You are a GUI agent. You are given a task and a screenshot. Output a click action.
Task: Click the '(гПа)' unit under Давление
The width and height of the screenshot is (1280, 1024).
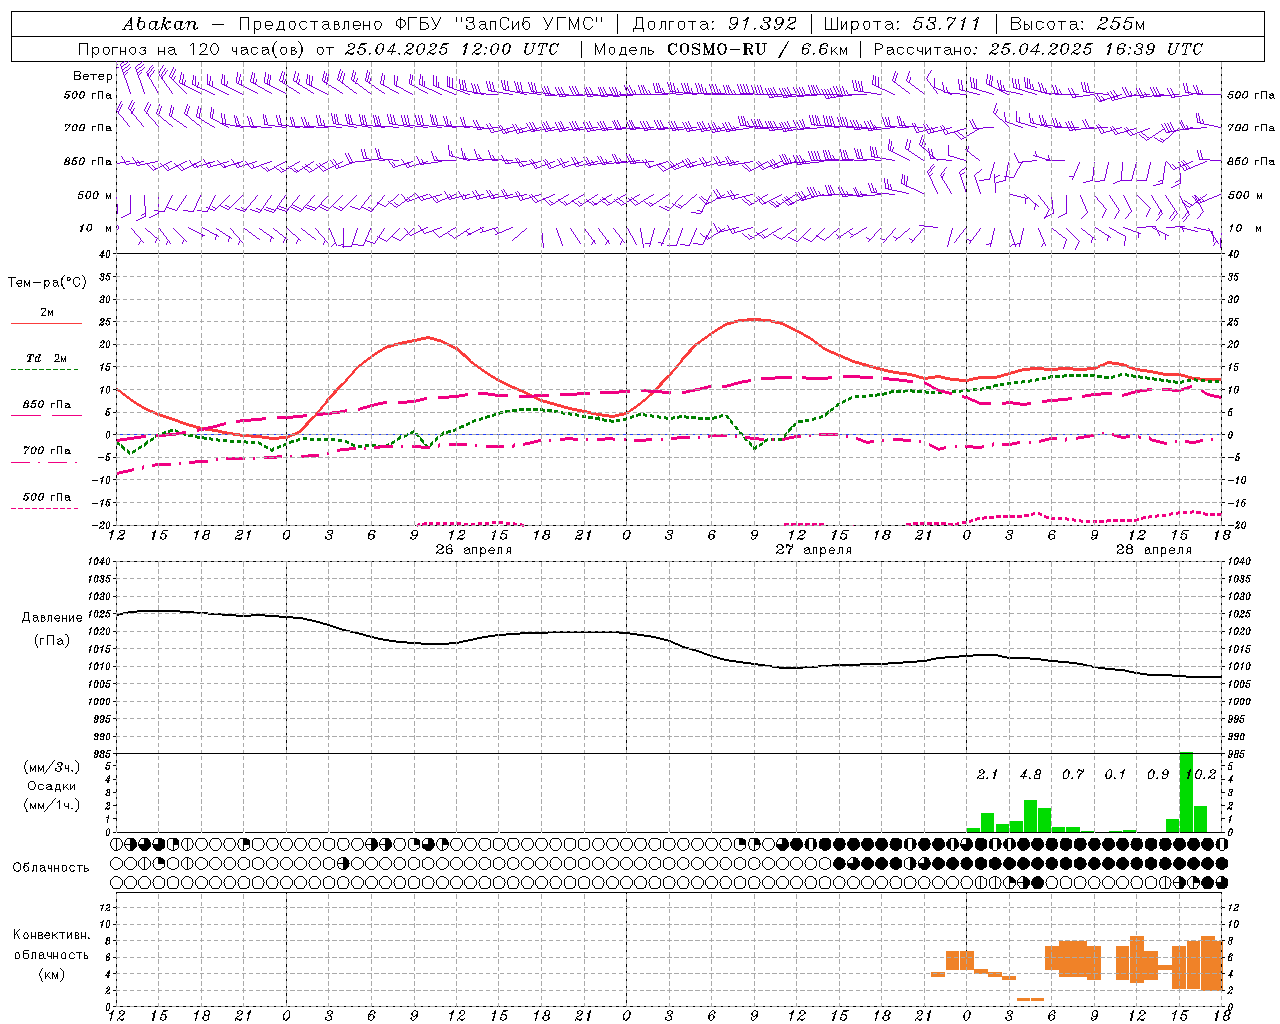click(x=52, y=641)
